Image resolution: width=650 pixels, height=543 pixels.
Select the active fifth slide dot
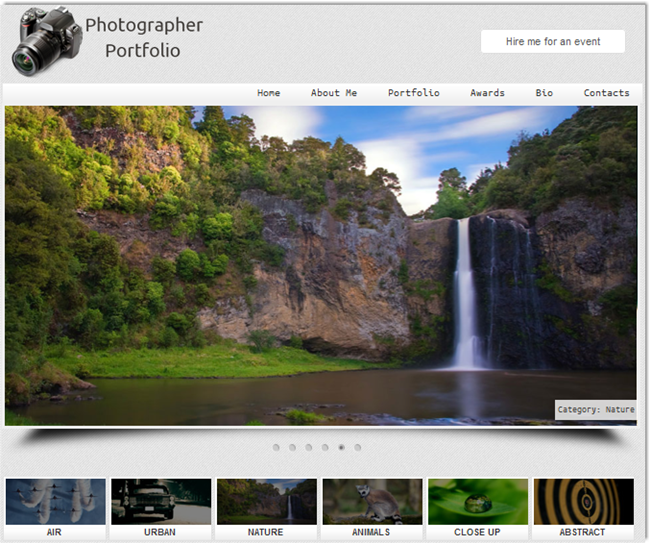pos(341,447)
